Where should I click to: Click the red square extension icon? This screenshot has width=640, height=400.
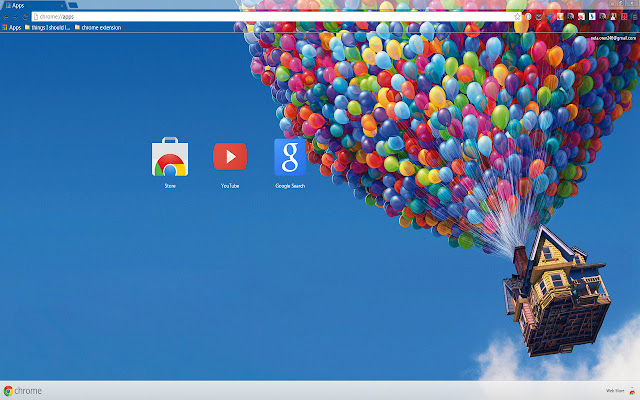(624, 17)
